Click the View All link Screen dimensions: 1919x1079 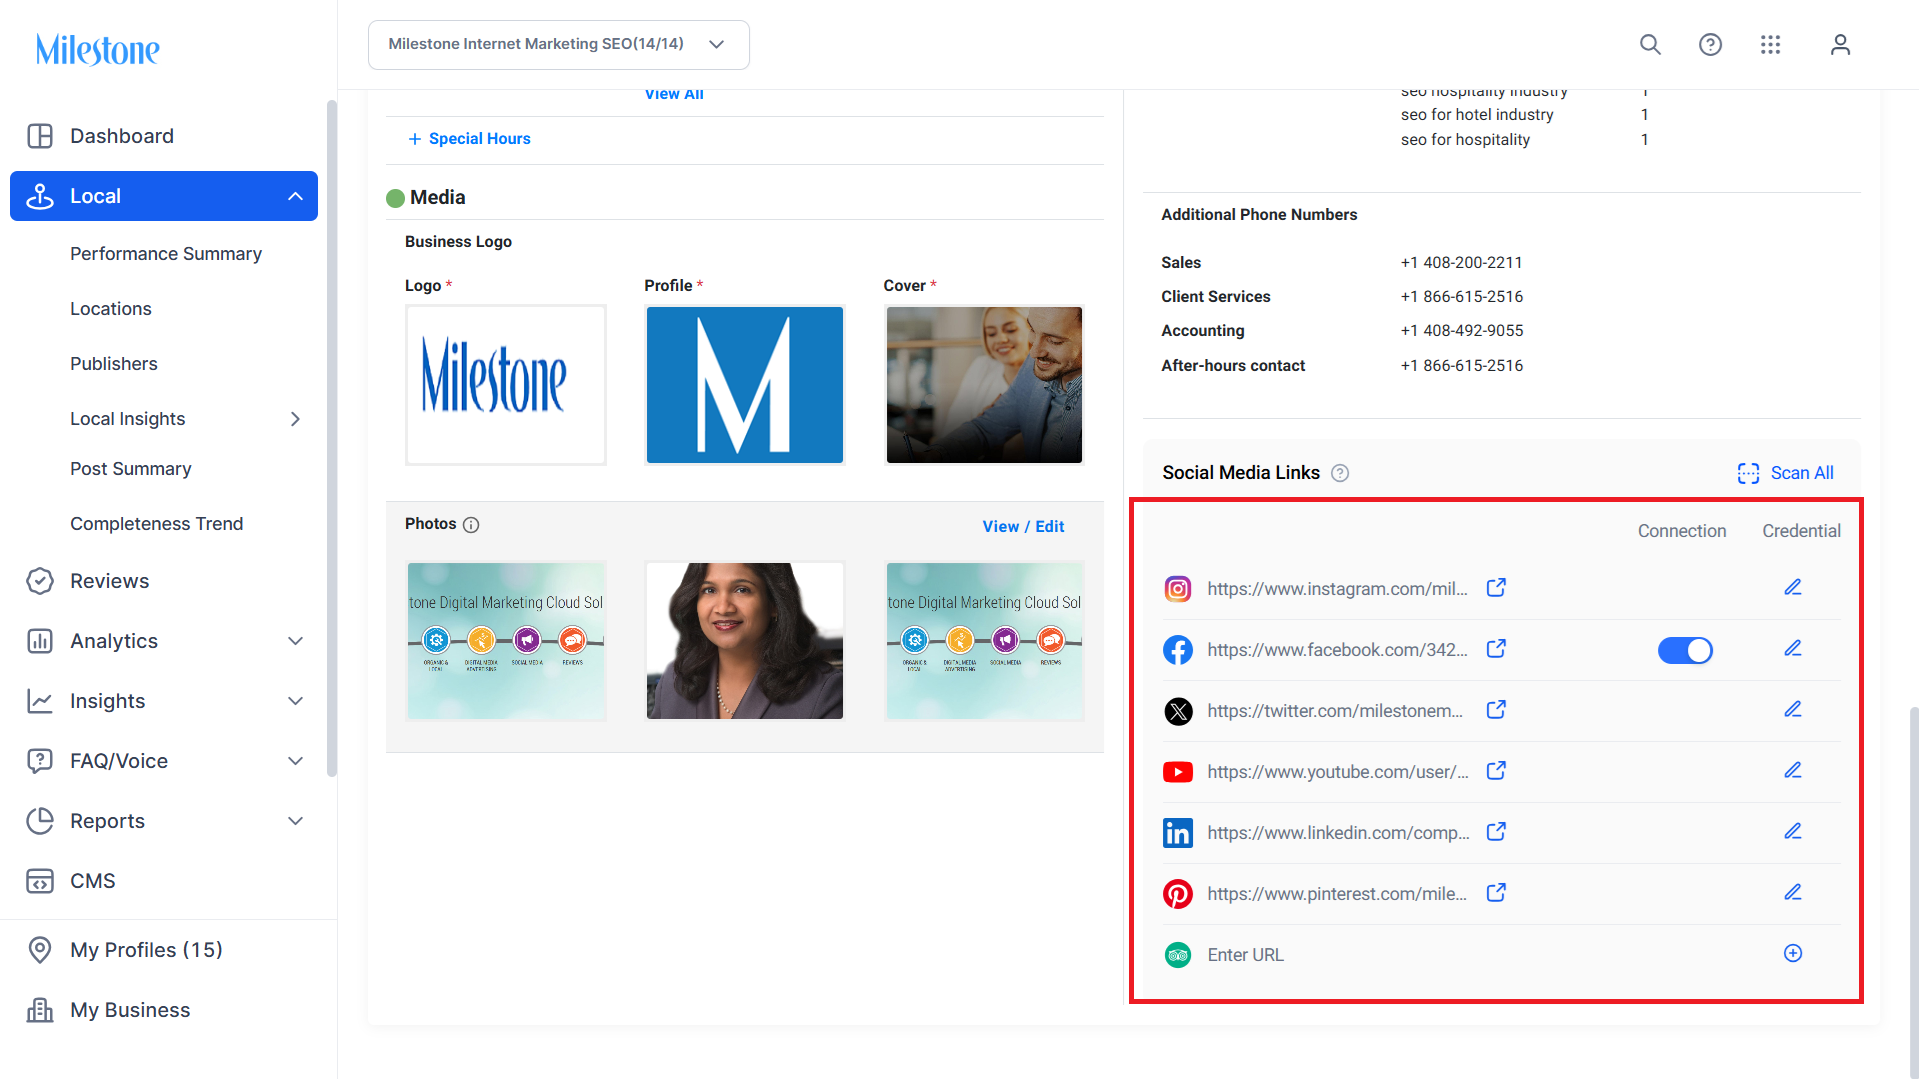674,94
